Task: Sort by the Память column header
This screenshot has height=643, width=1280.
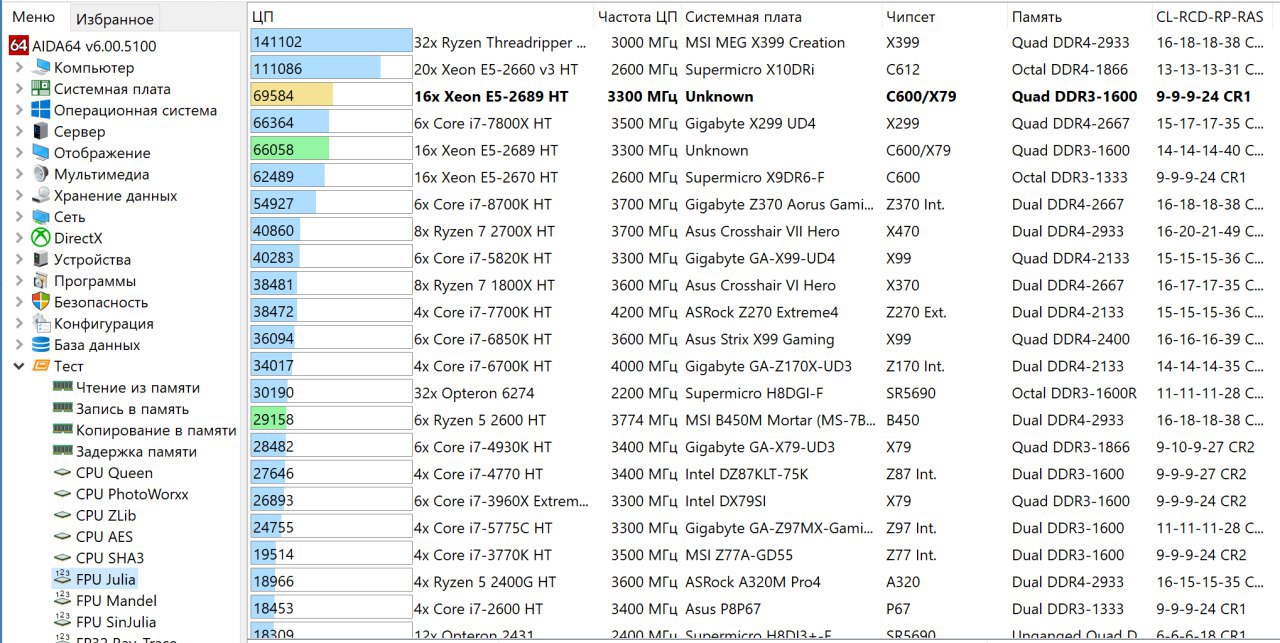Action: [x=1079, y=16]
